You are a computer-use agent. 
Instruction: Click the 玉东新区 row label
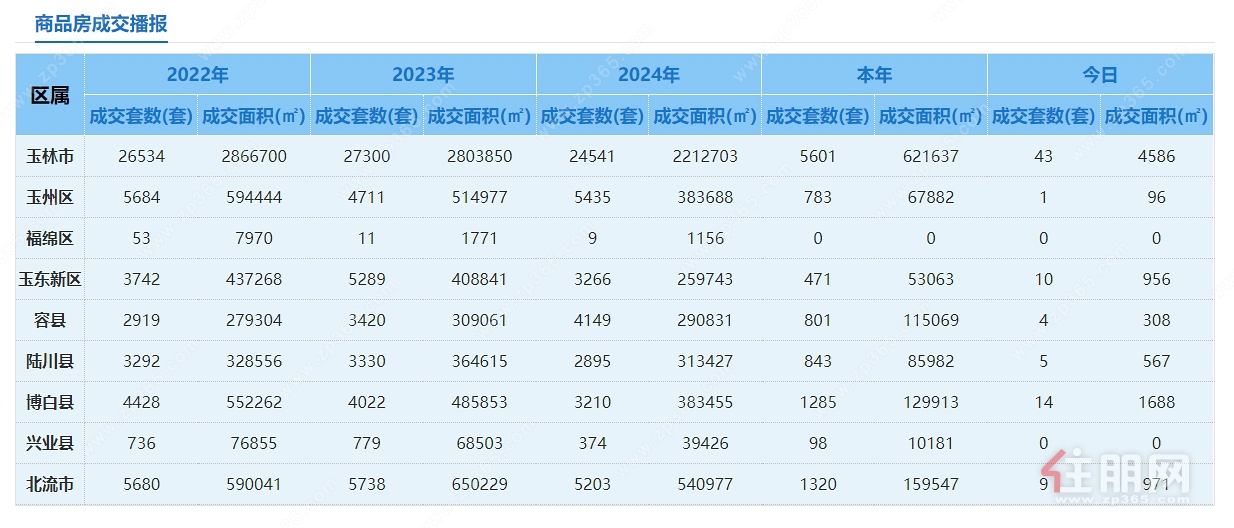point(50,279)
